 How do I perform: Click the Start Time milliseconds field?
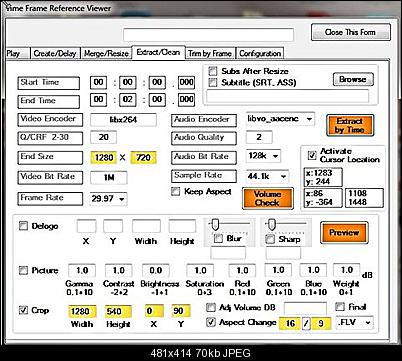coord(186,82)
